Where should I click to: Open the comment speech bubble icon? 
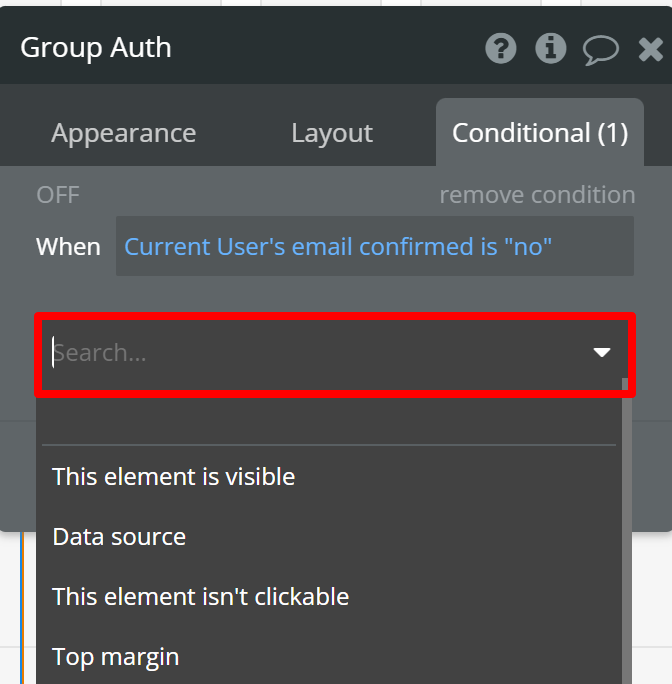pyautogui.click(x=600, y=50)
